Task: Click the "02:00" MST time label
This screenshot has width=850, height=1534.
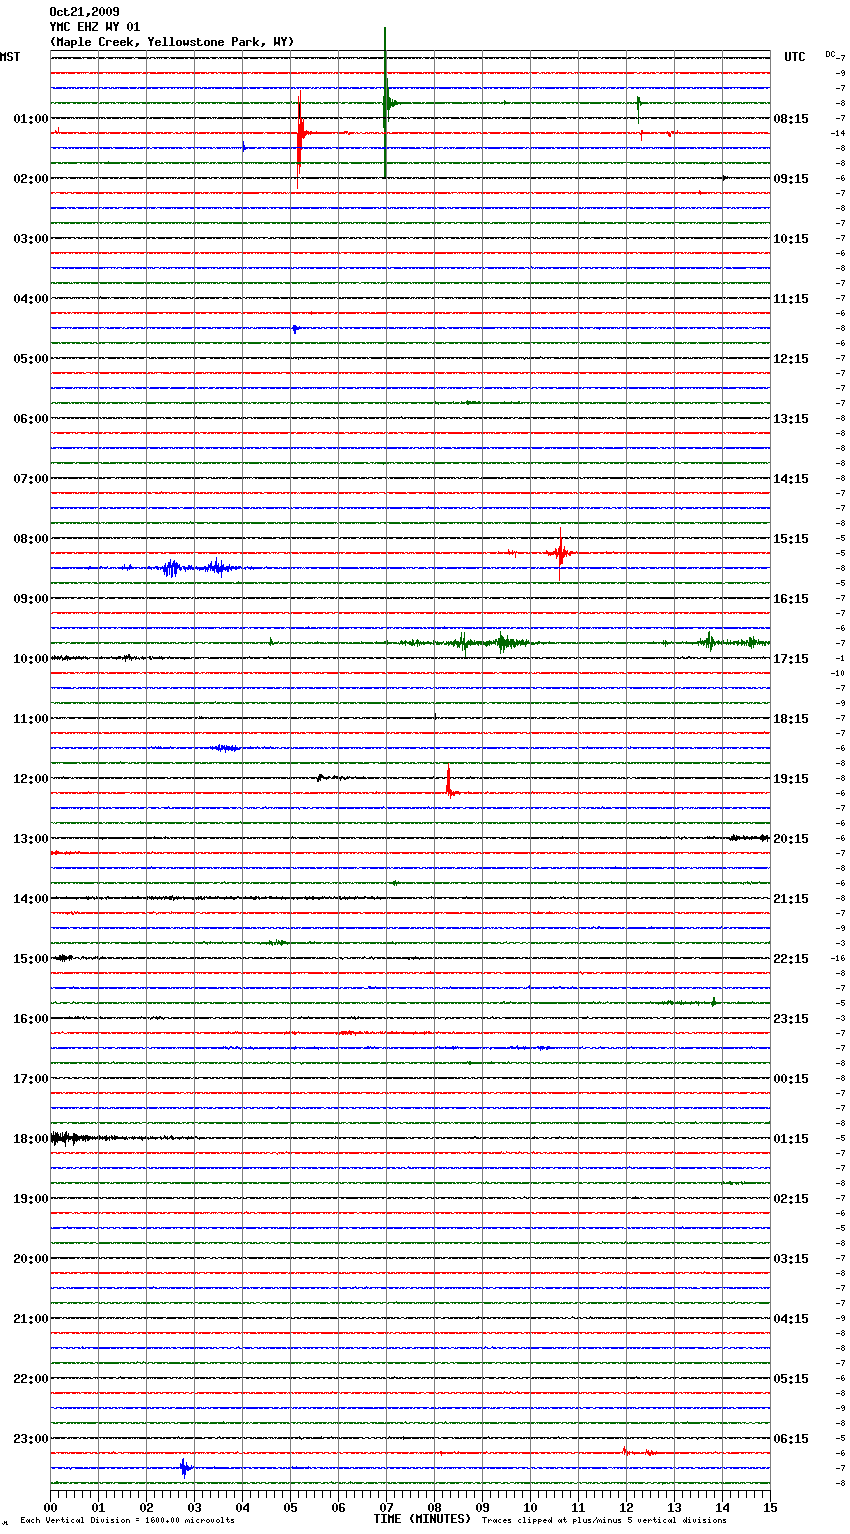Action: click(31, 179)
